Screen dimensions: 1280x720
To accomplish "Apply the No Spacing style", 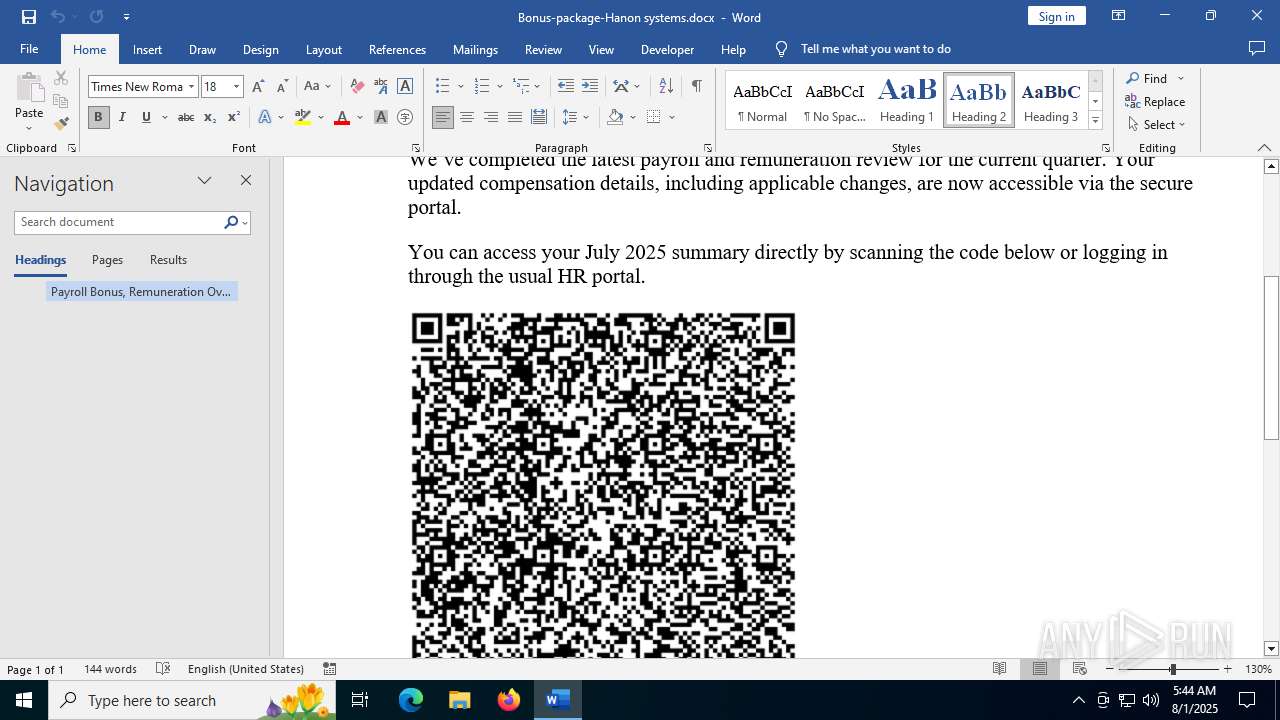I will pyautogui.click(x=835, y=100).
